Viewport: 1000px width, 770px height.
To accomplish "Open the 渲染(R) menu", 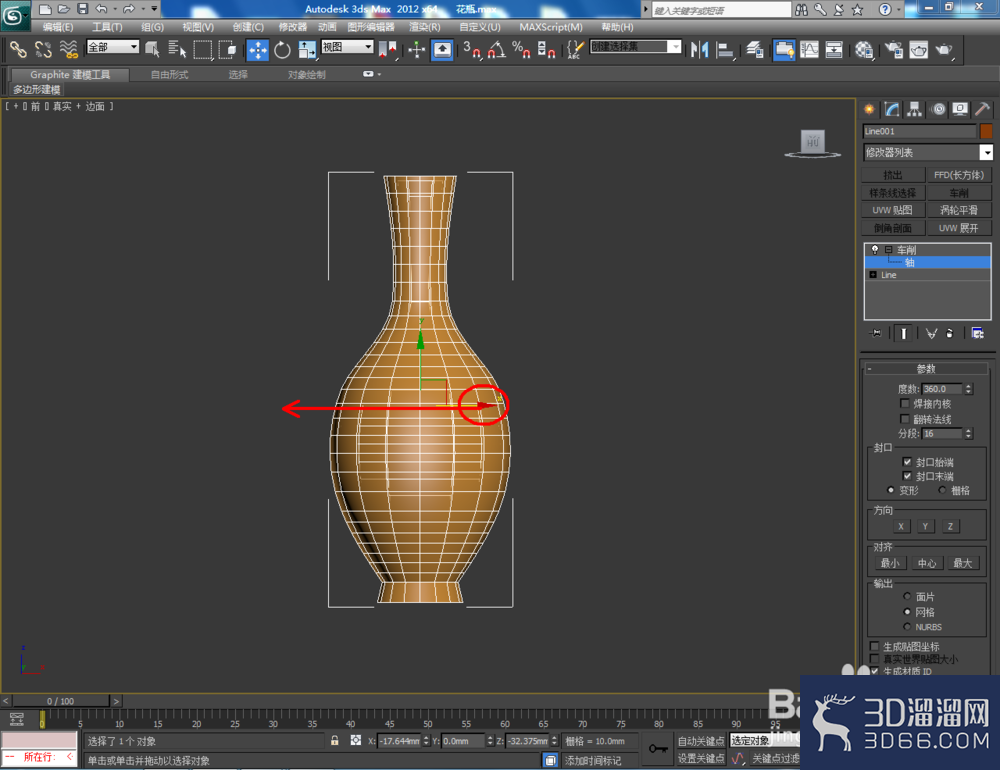I will (425, 27).
